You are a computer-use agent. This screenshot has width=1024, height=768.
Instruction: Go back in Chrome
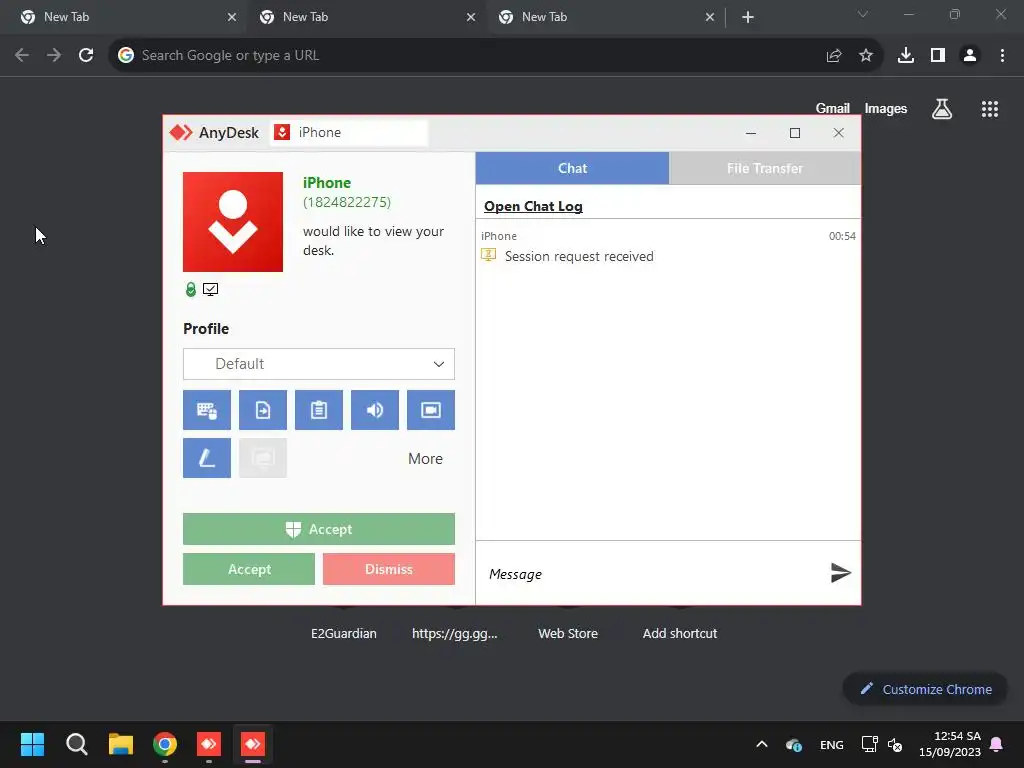[22, 56]
